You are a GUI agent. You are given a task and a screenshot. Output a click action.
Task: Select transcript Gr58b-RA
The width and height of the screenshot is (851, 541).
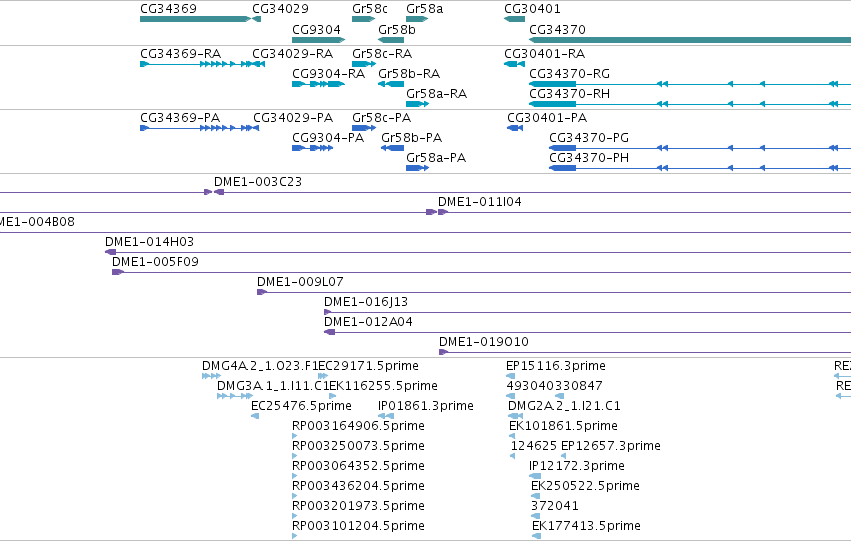391,84
